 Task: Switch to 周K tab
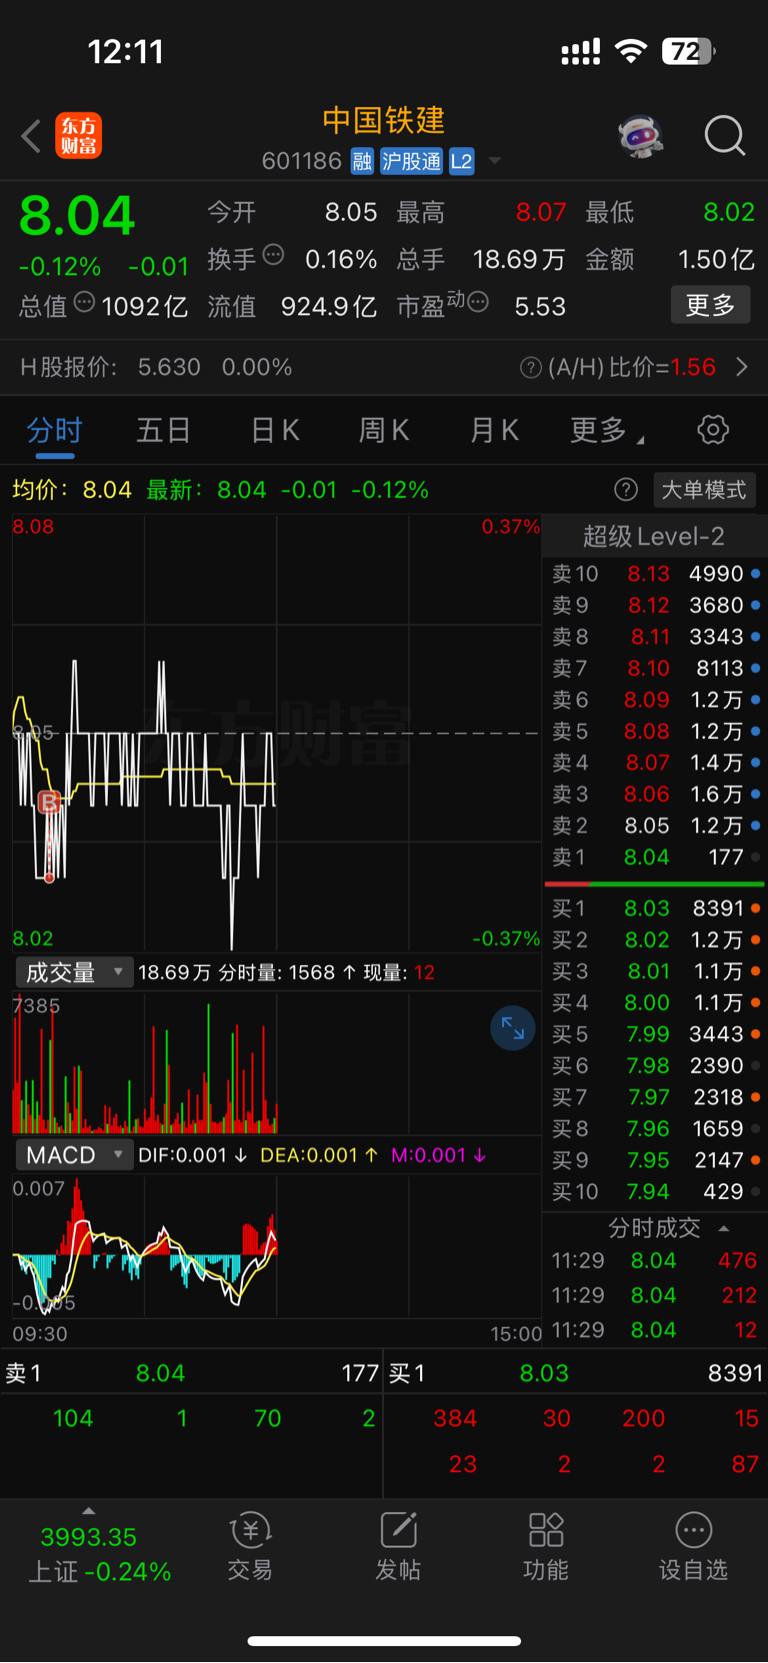pyautogui.click(x=384, y=431)
